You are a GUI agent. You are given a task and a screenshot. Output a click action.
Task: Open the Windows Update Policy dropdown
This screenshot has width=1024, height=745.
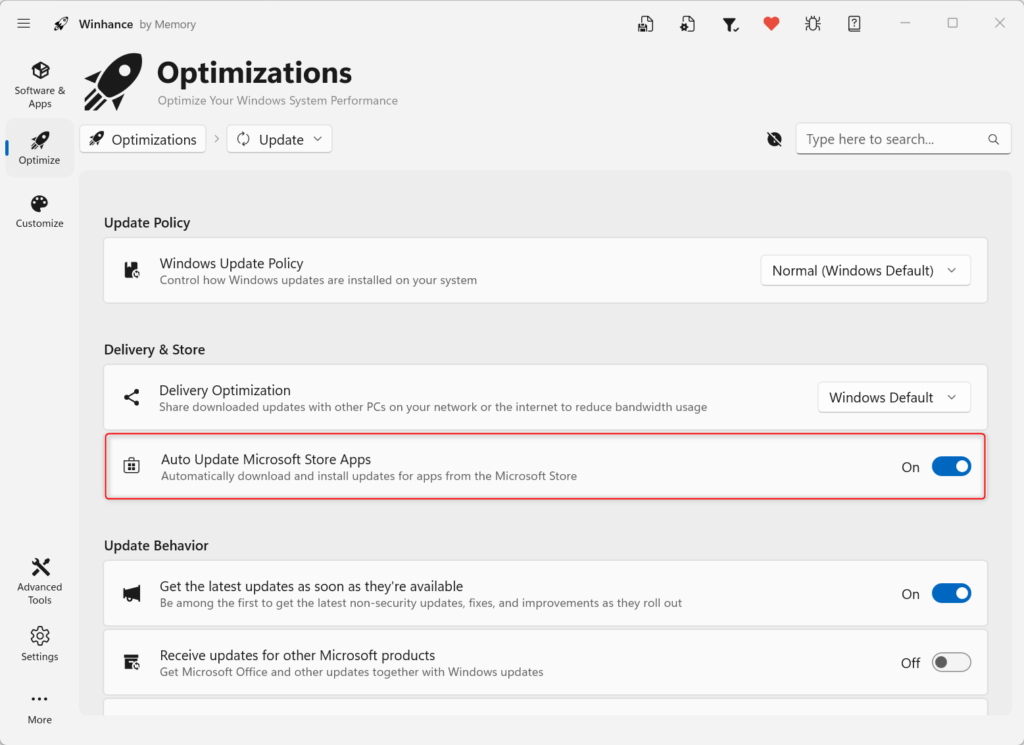click(x=865, y=270)
